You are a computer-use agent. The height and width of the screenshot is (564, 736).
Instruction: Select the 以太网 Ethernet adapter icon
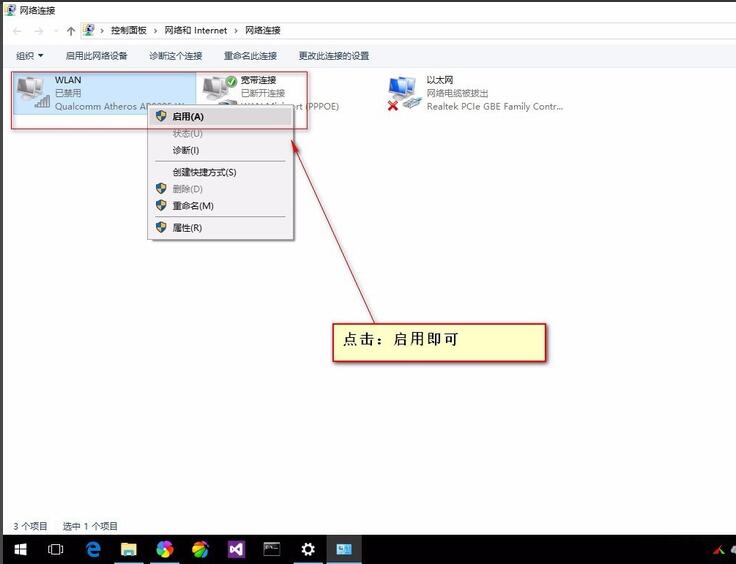(403, 92)
